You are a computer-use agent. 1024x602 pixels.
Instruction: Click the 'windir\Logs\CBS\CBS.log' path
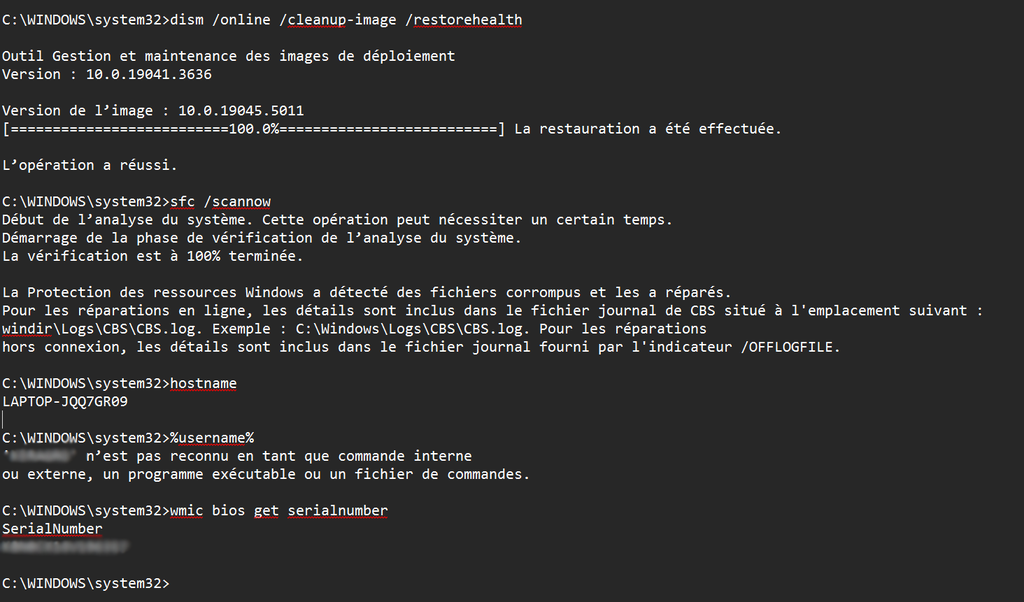coord(103,329)
